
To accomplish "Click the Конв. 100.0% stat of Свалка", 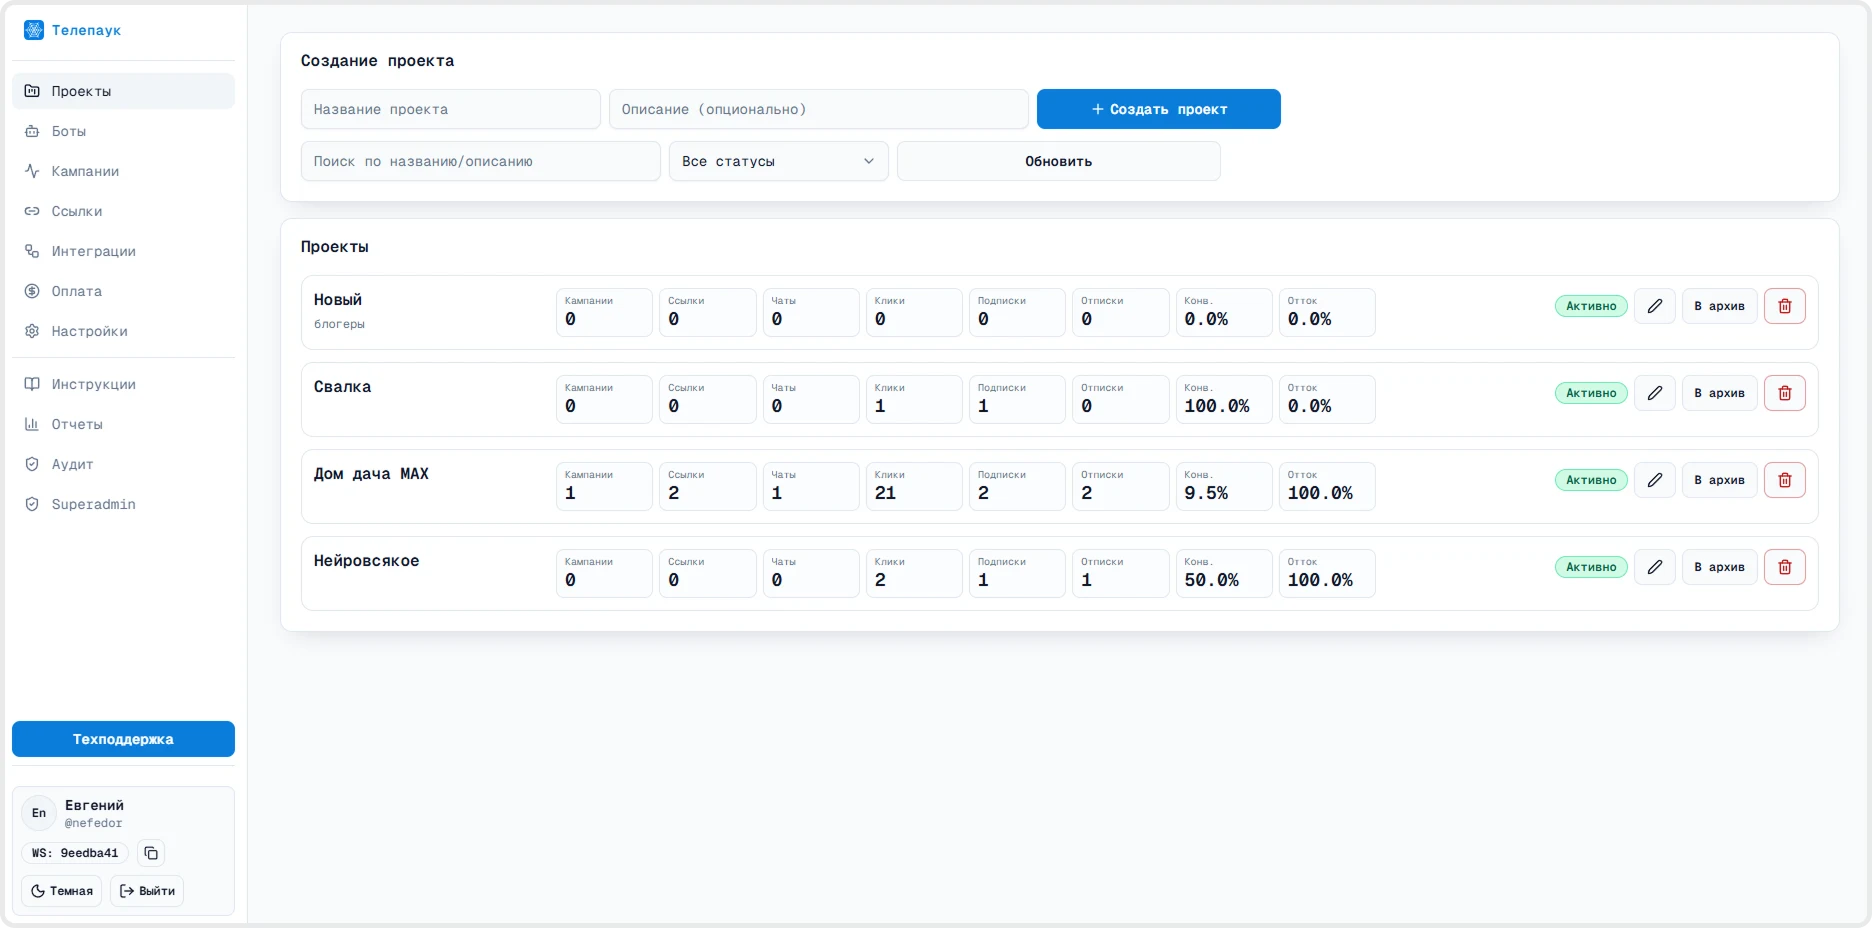I will (1224, 399).
